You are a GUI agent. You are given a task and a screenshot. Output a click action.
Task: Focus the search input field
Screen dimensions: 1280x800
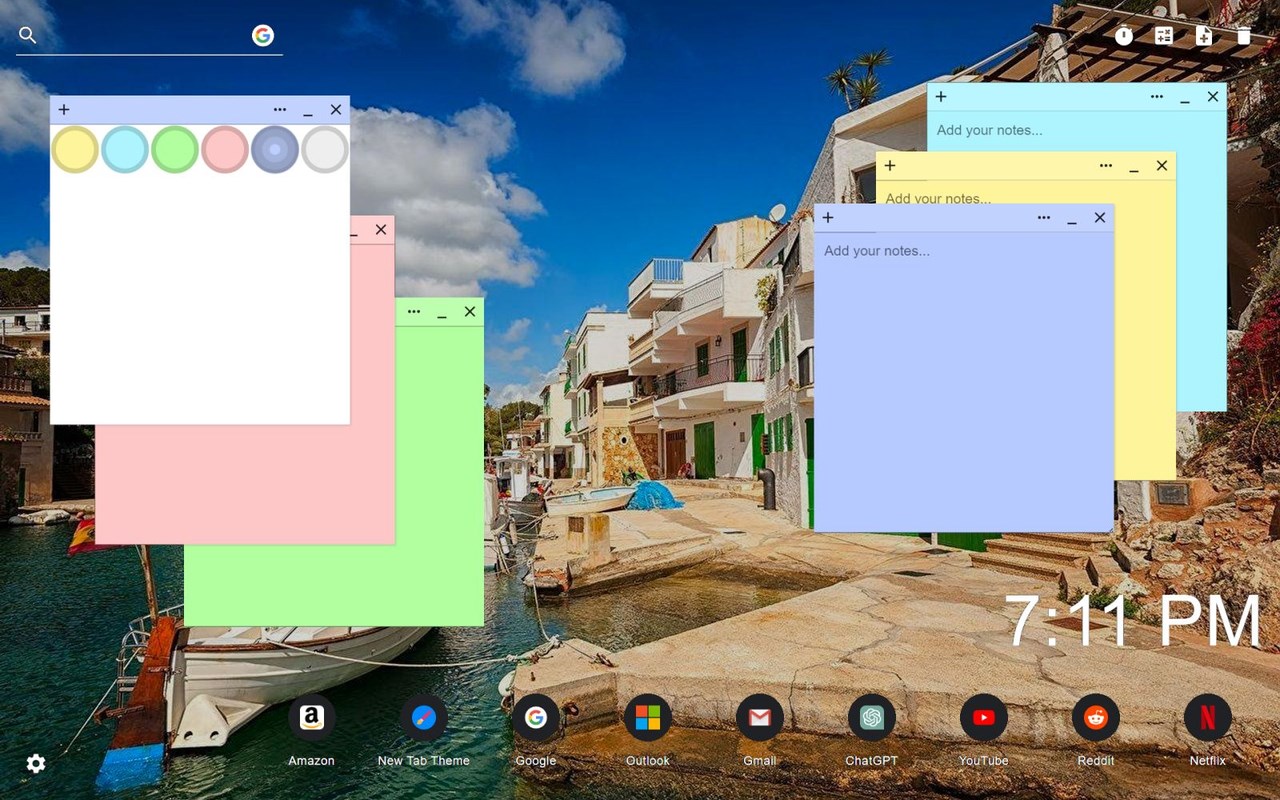[145, 36]
